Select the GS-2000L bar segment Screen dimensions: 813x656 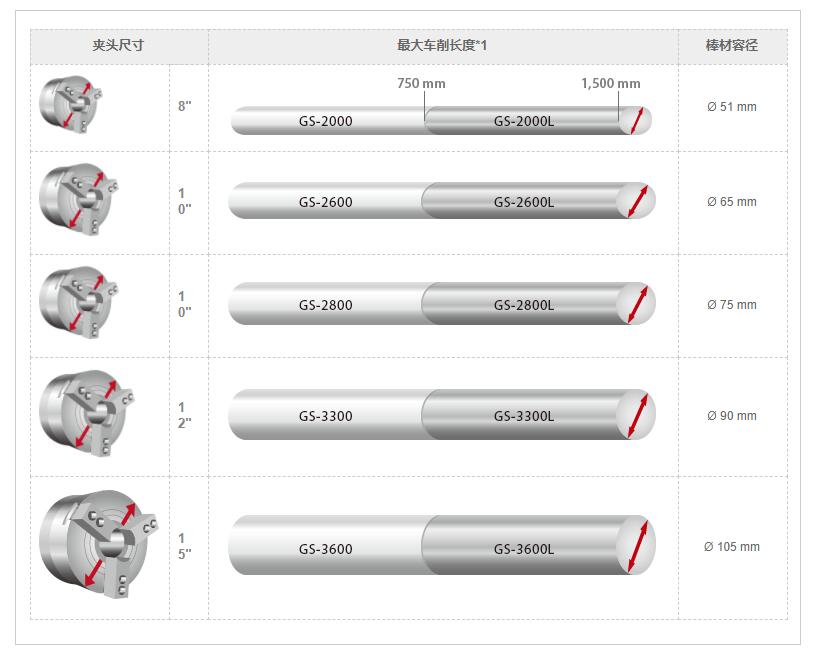point(537,121)
